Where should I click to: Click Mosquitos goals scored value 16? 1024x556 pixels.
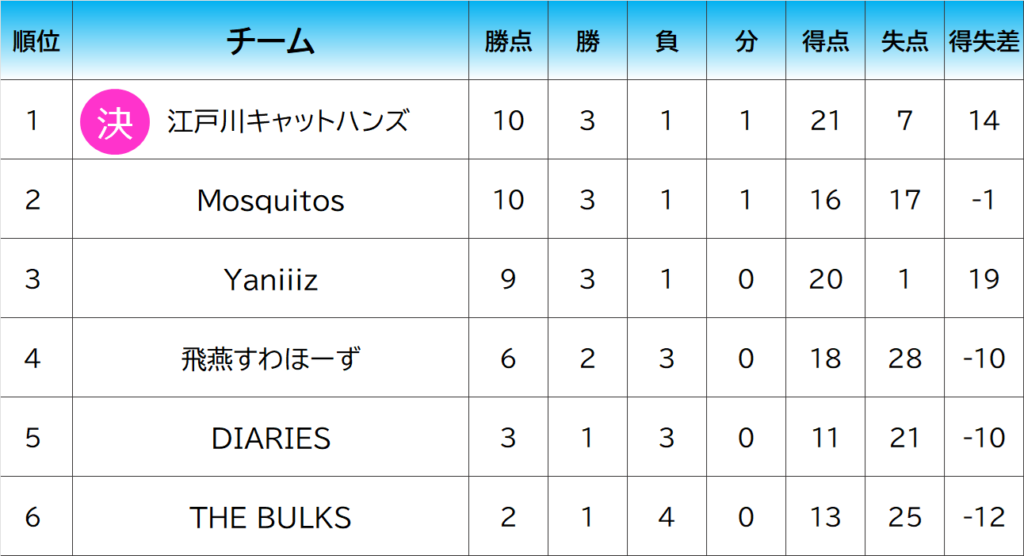[826, 200]
